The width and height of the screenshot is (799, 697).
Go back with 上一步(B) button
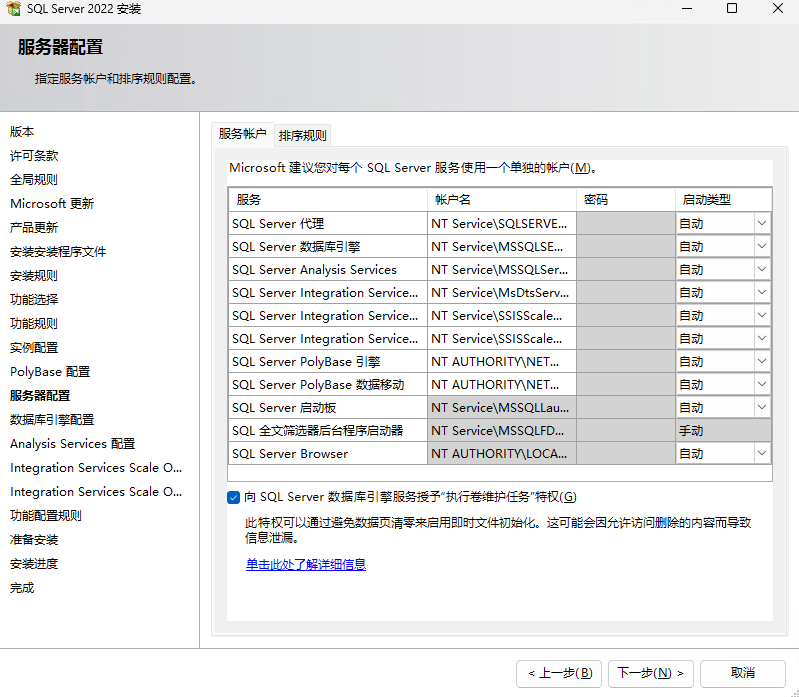(559, 673)
